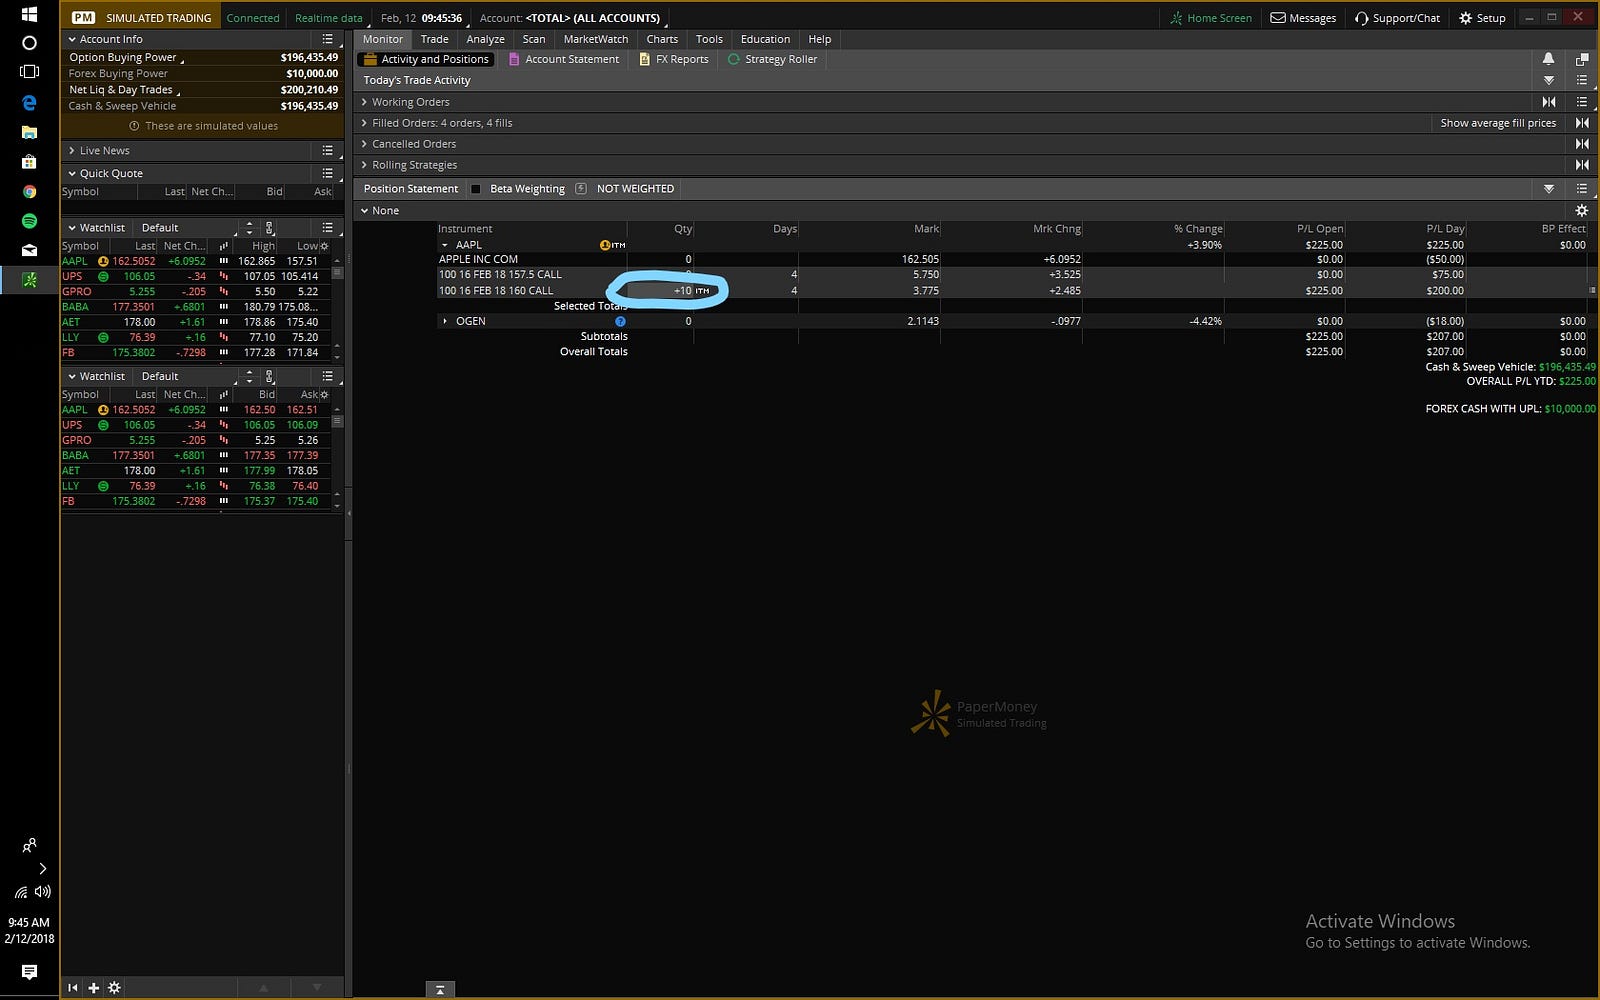1600x1000 pixels.
Task: Open the alerts bell icon
Action: 1549,59
